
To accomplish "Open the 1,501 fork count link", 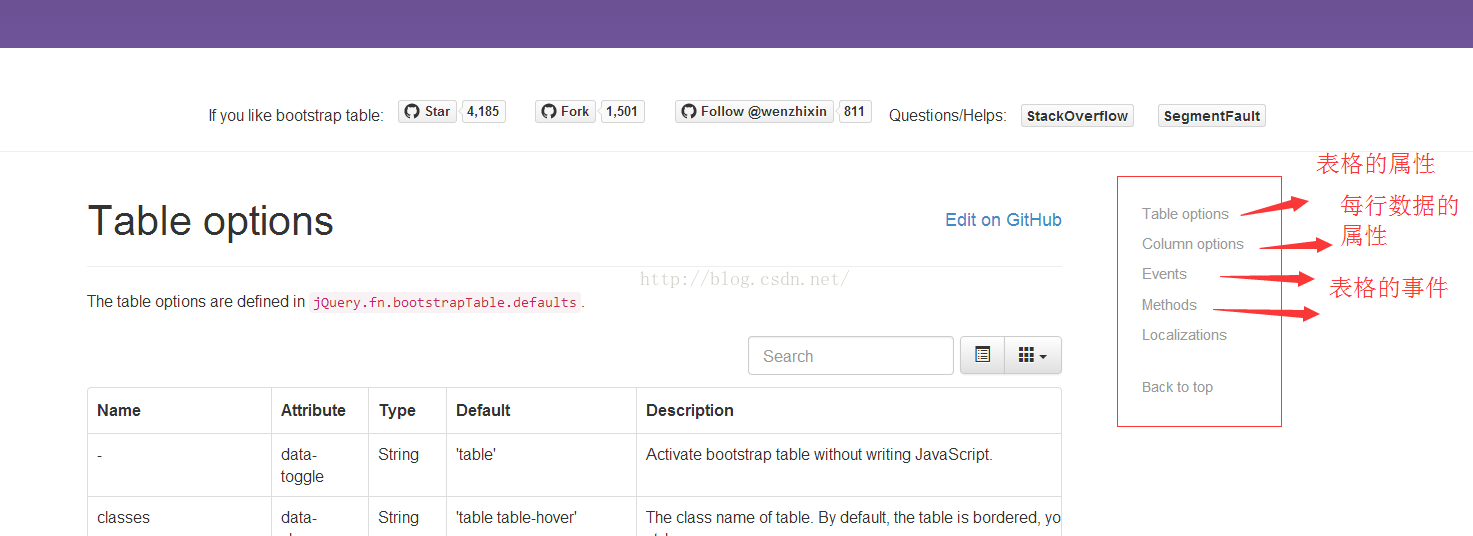I will 622,112.
